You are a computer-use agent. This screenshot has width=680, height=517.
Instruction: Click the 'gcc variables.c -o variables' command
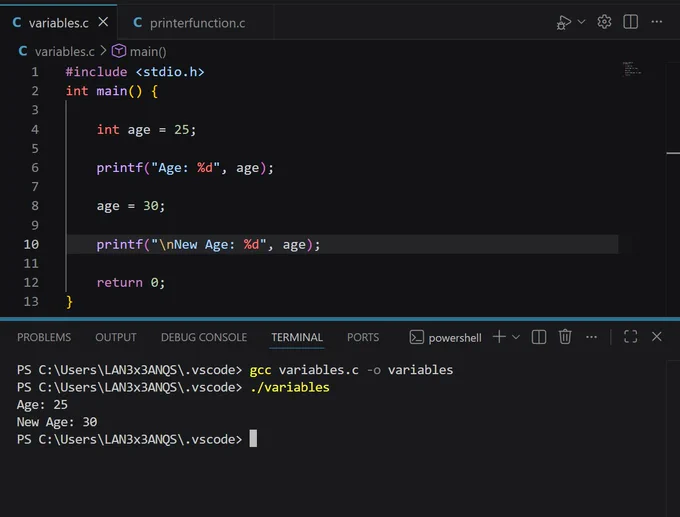[351, 370]
